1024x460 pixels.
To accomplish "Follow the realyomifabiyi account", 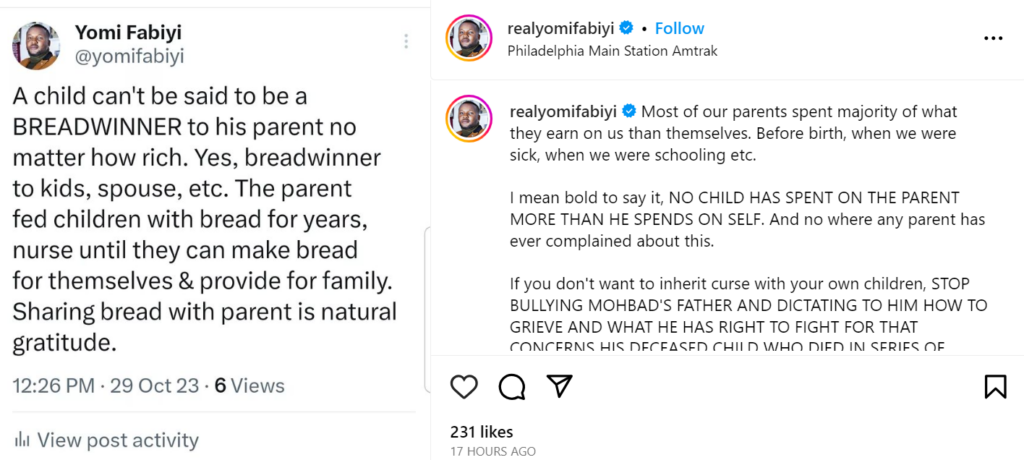I will pyautogui.click(x=679, y=29).
